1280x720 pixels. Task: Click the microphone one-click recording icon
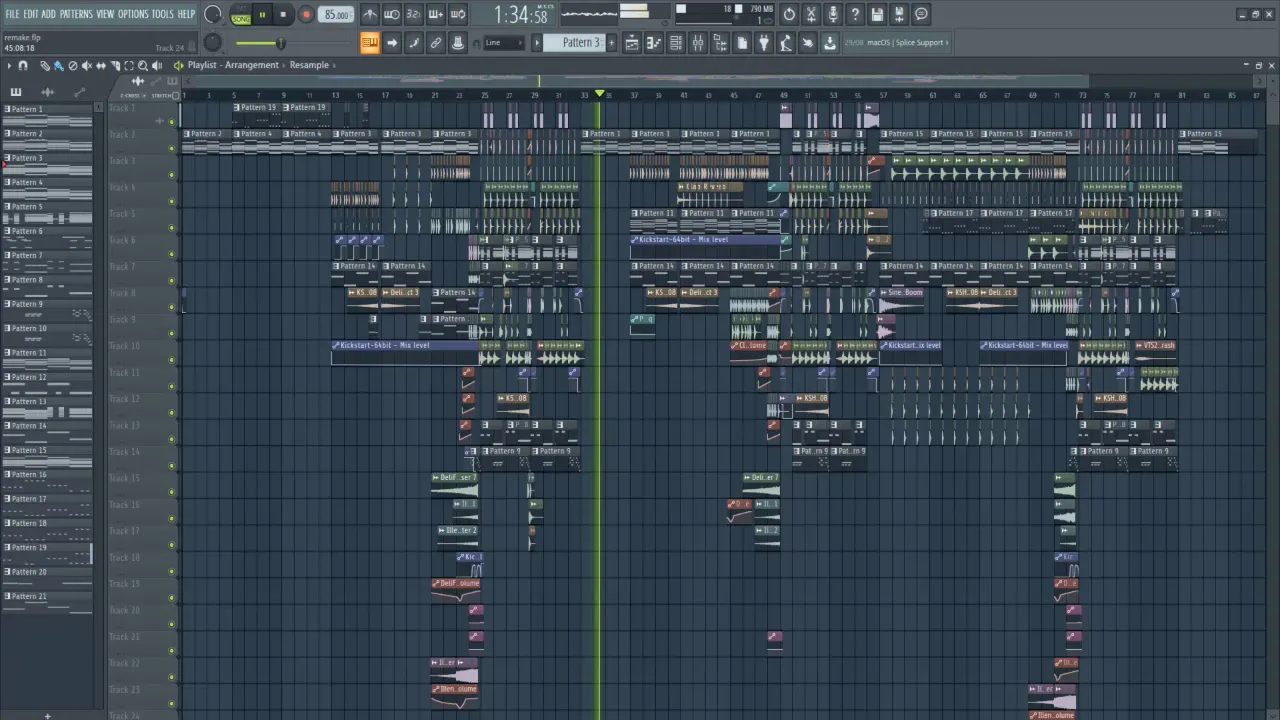833,14
